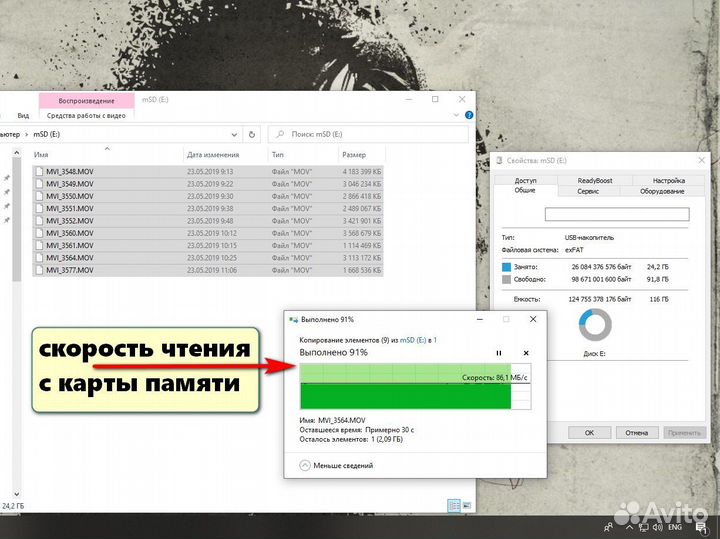Screen dimensions: 720x539
Task: Open the Оборудование properties tab
Action: coord(662,191)
